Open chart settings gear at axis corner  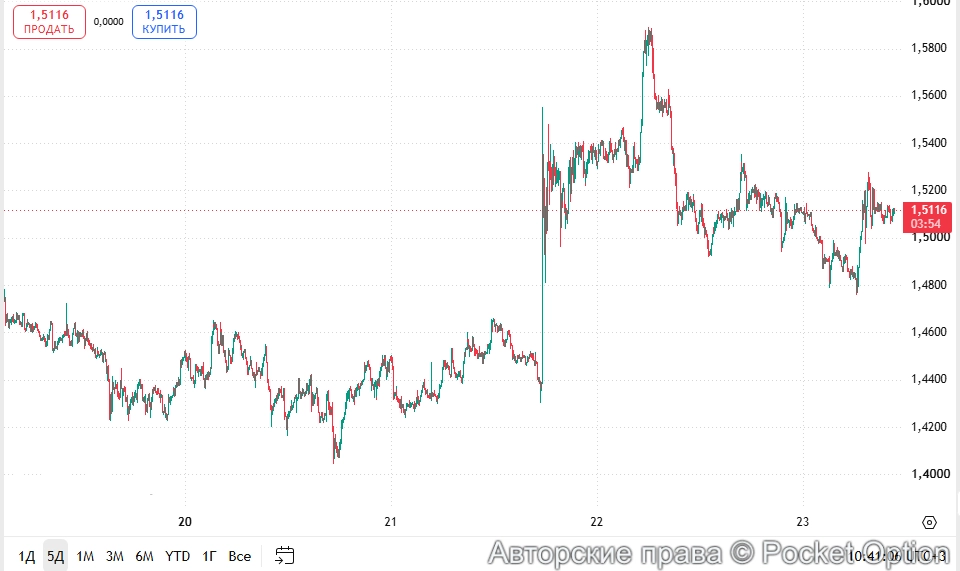929,523
